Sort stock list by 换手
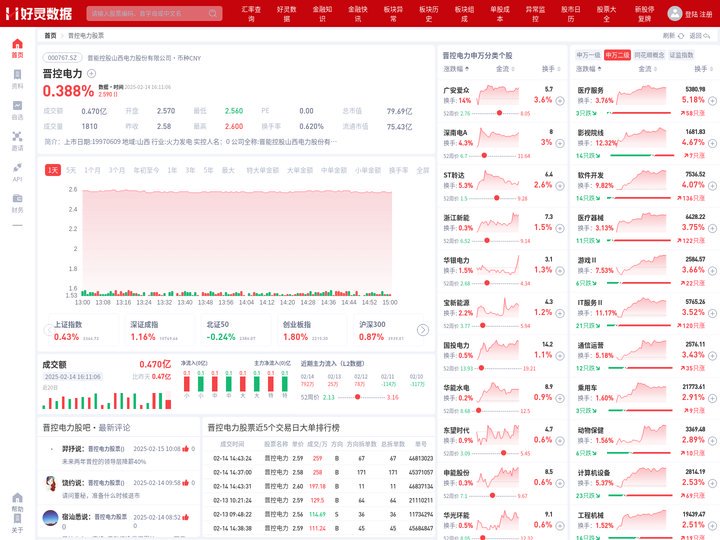 coord(551,69)
